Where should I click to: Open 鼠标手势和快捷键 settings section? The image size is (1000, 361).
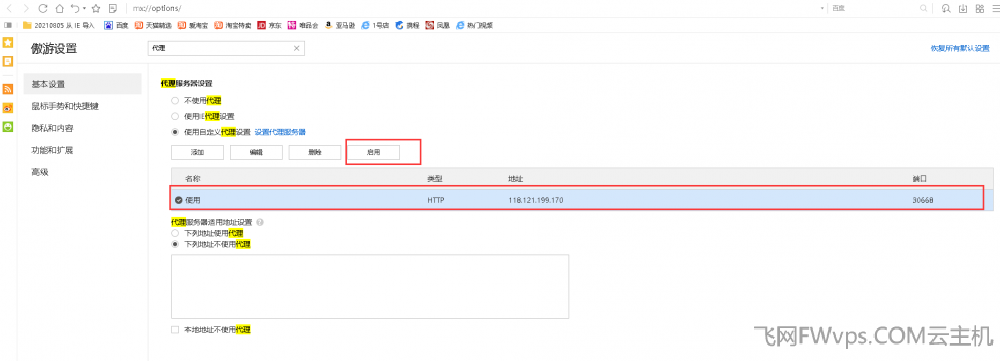coord(65,107)
